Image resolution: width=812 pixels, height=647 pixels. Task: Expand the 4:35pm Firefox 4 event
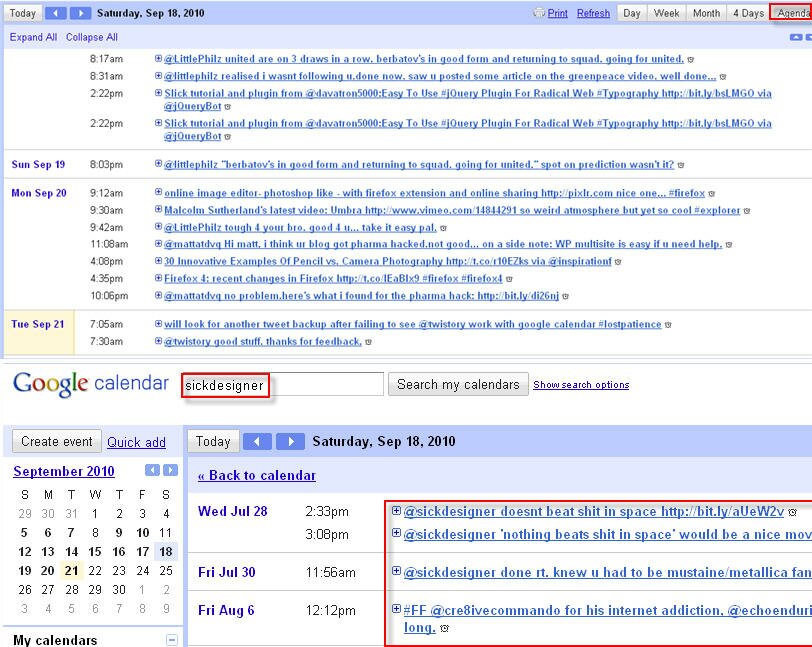tap(158, 278)
